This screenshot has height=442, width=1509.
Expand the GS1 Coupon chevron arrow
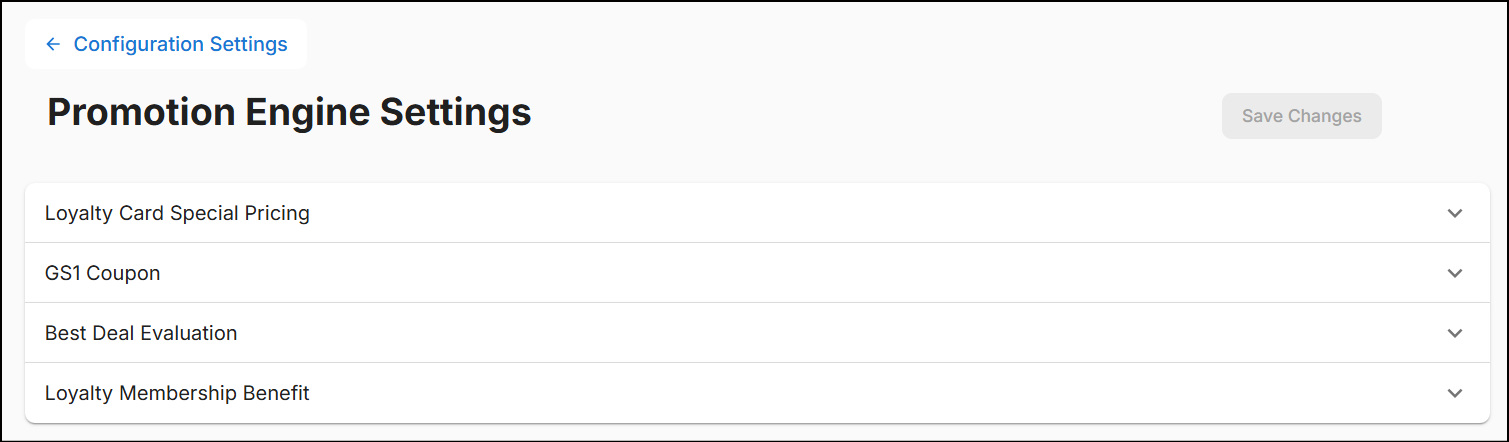(1454, 273)
